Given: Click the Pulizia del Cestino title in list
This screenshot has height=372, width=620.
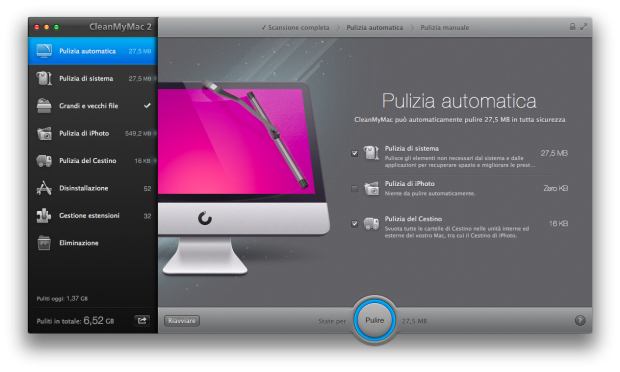Looking at the screenshot, I should tap(413, 219).
